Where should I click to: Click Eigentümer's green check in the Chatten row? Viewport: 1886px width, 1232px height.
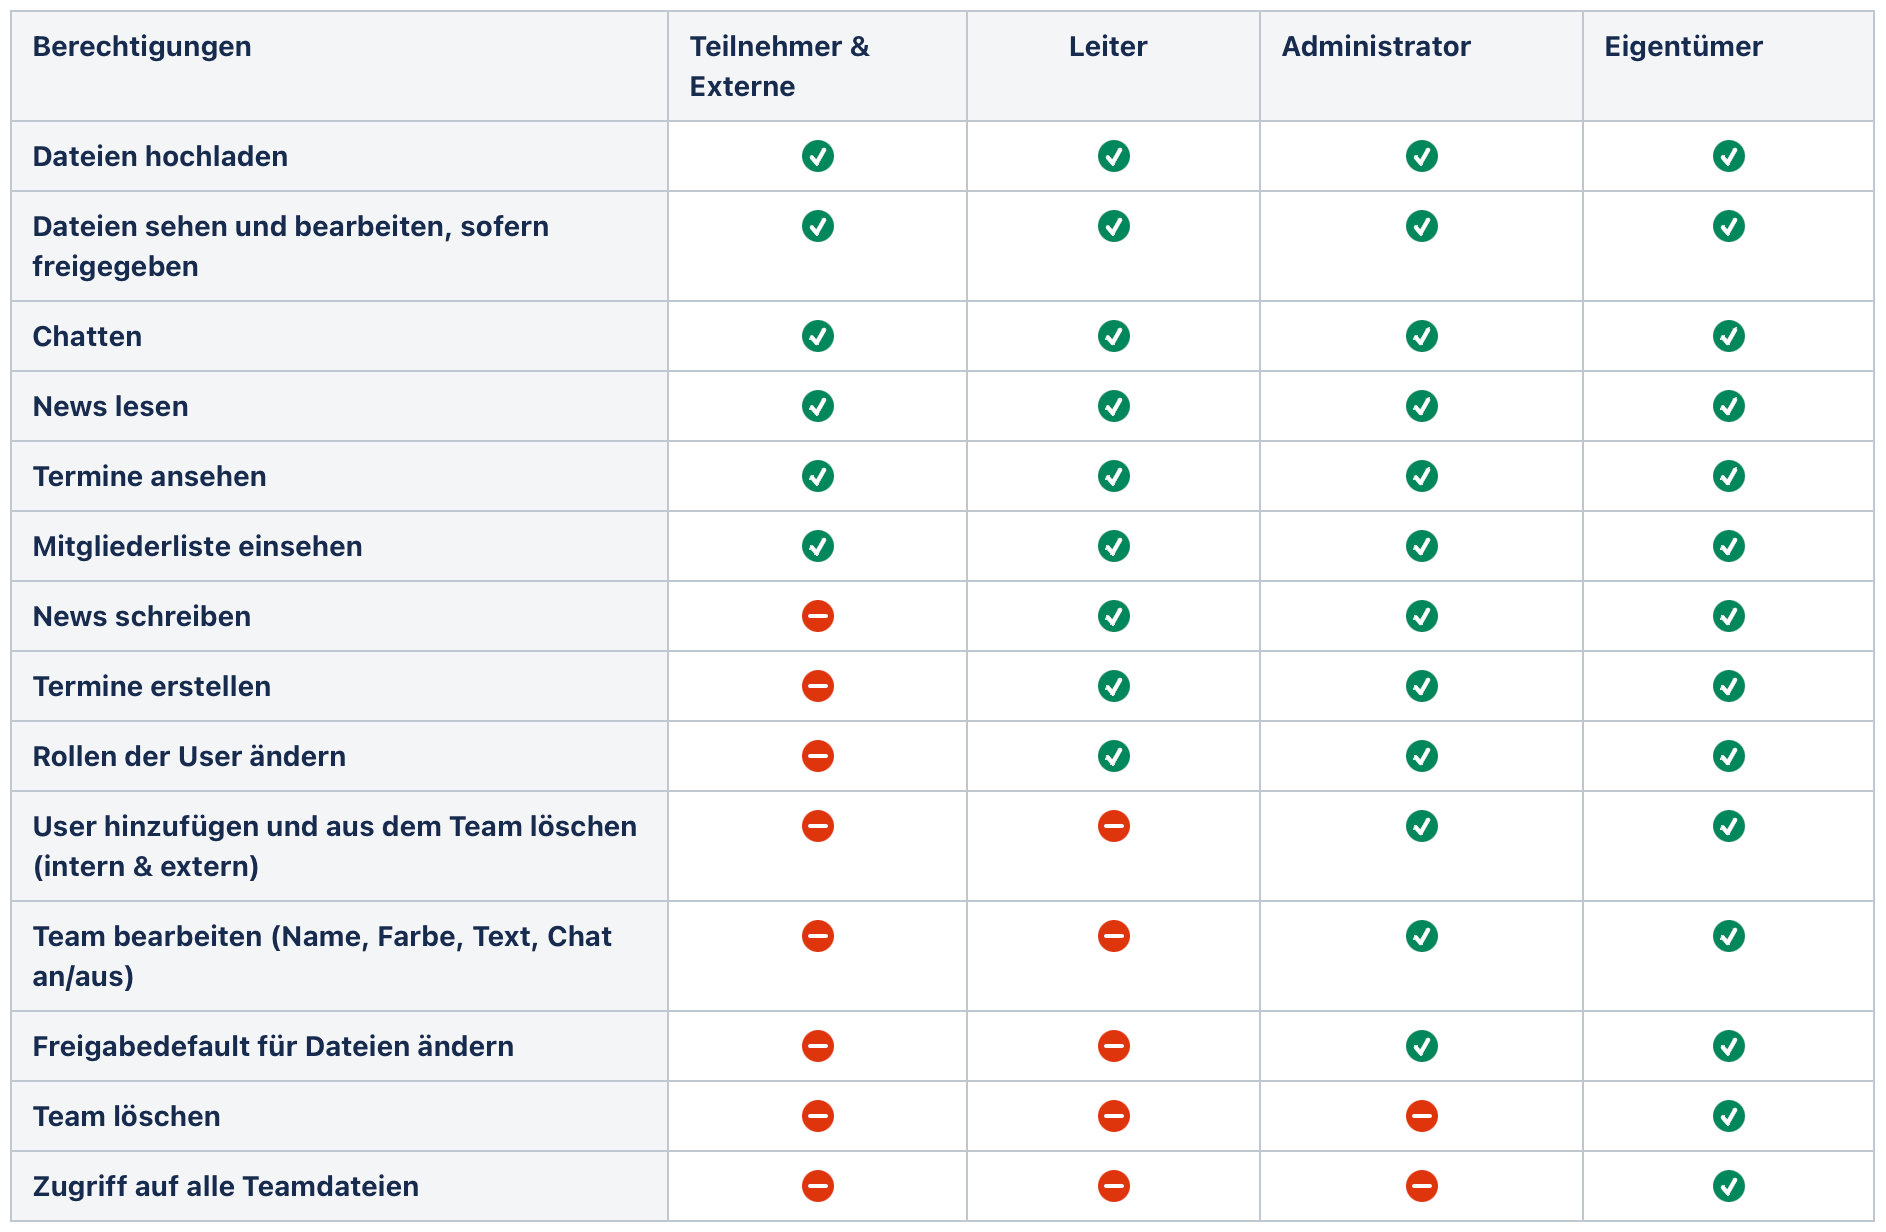coord(1728,336)
